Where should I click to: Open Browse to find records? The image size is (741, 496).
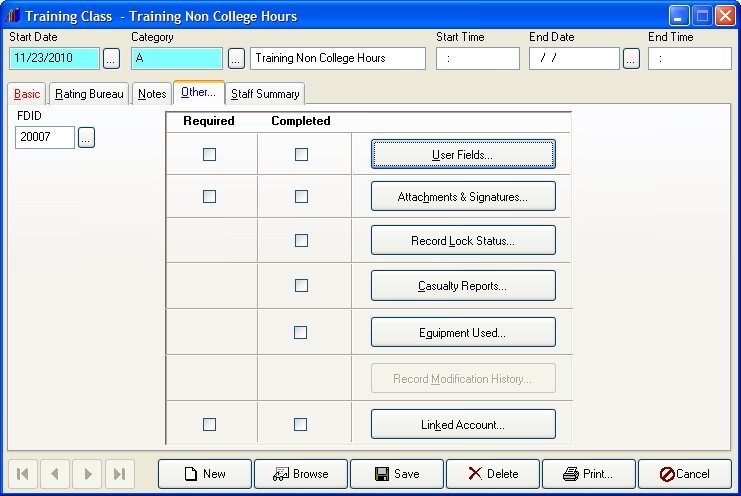point(301,474)
